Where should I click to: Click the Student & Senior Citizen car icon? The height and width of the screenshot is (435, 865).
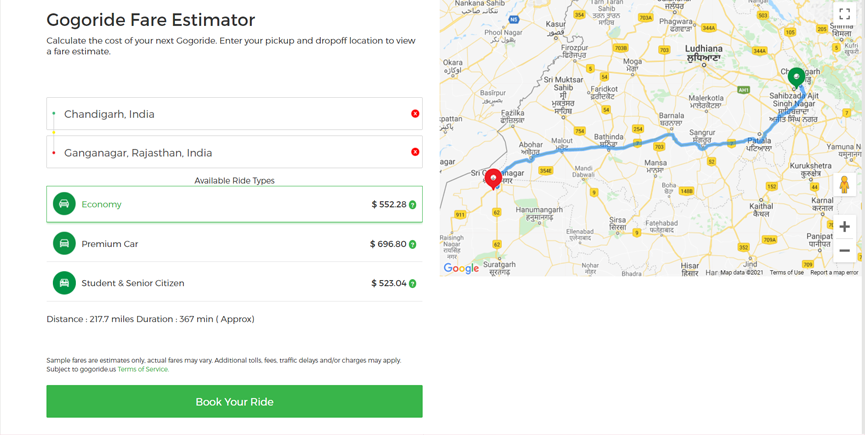click(x=64, y=283)
